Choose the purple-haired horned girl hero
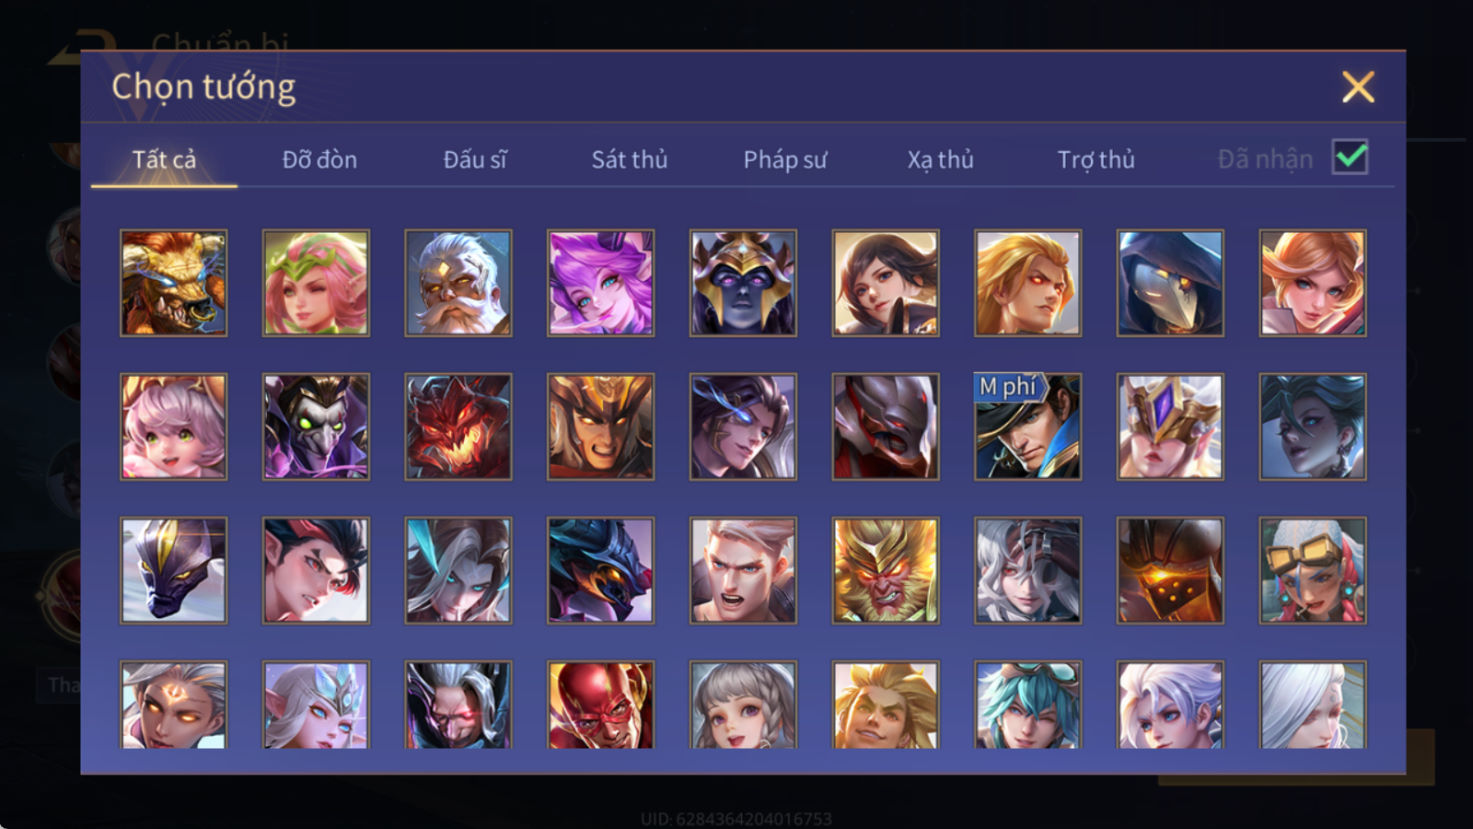 601,283
